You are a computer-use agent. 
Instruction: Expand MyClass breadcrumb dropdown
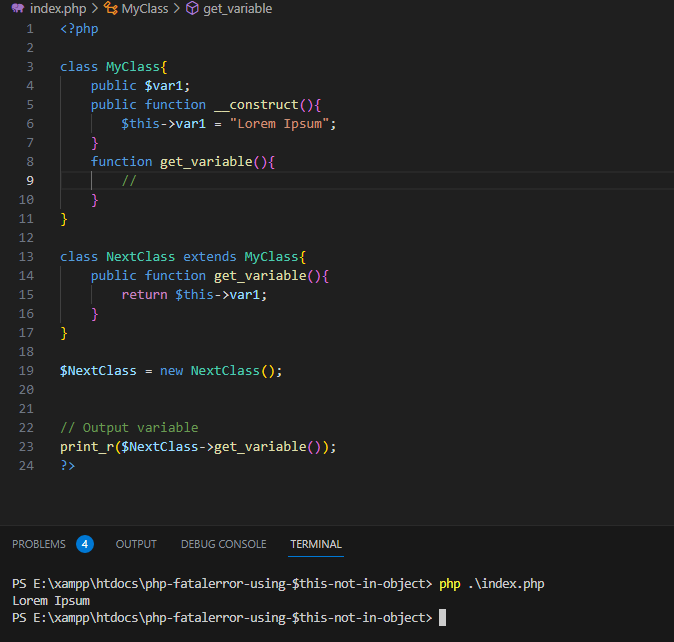(x=145, y=9)
